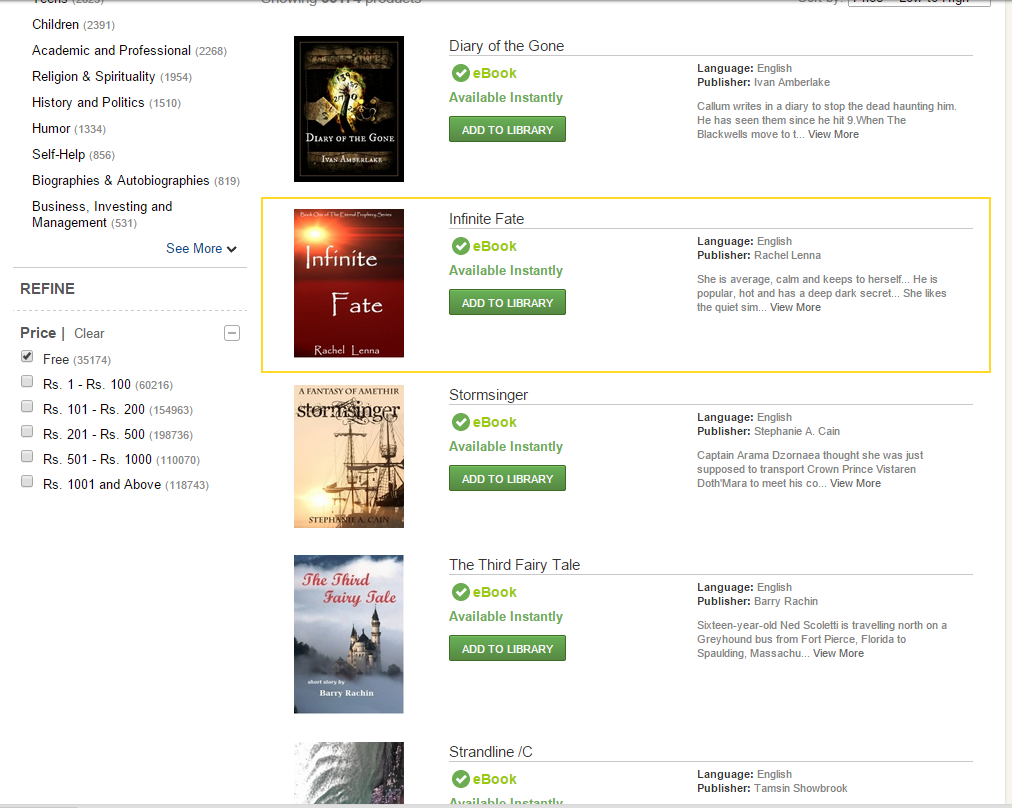Screen dimensions: 1012x808
Task: Open the Humor category
Action: coord(51,128)
